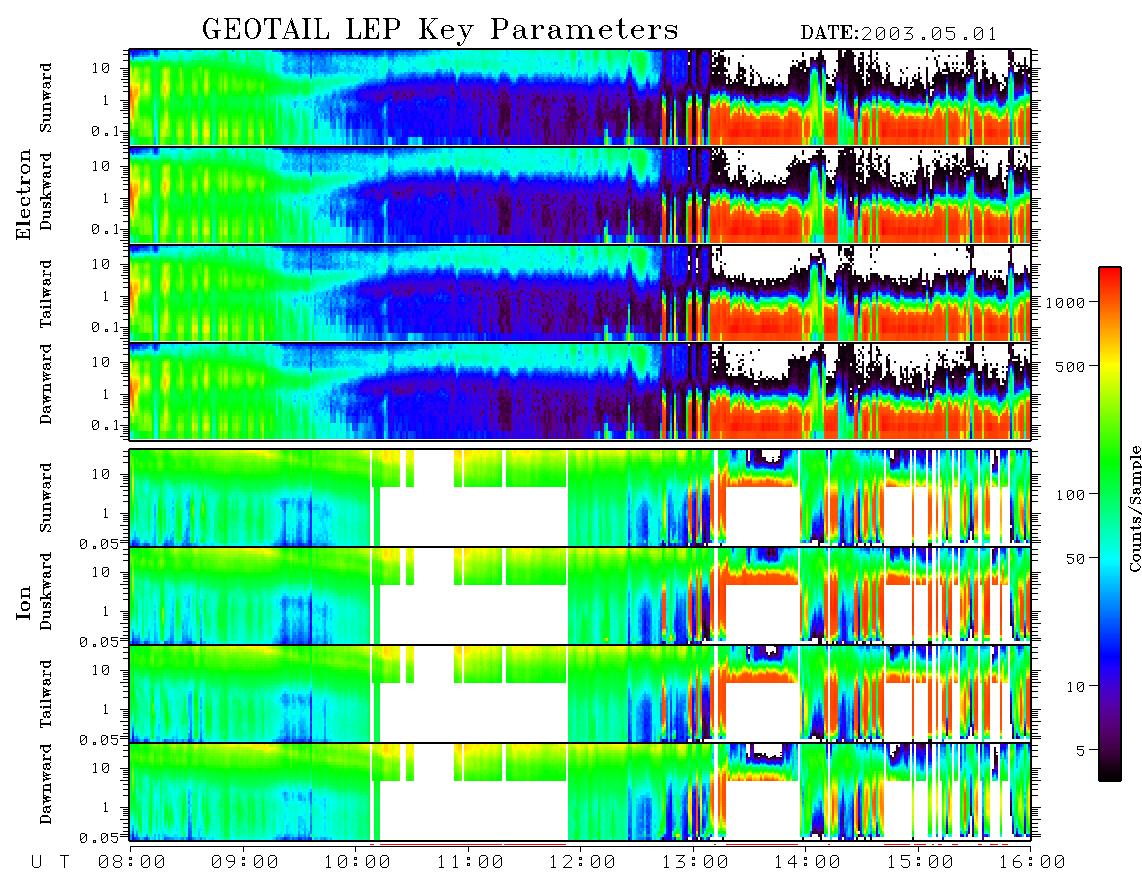Select the 1000 color bar tick label
This screenshot has height=880, width=1142.
tap(1065, 302)
